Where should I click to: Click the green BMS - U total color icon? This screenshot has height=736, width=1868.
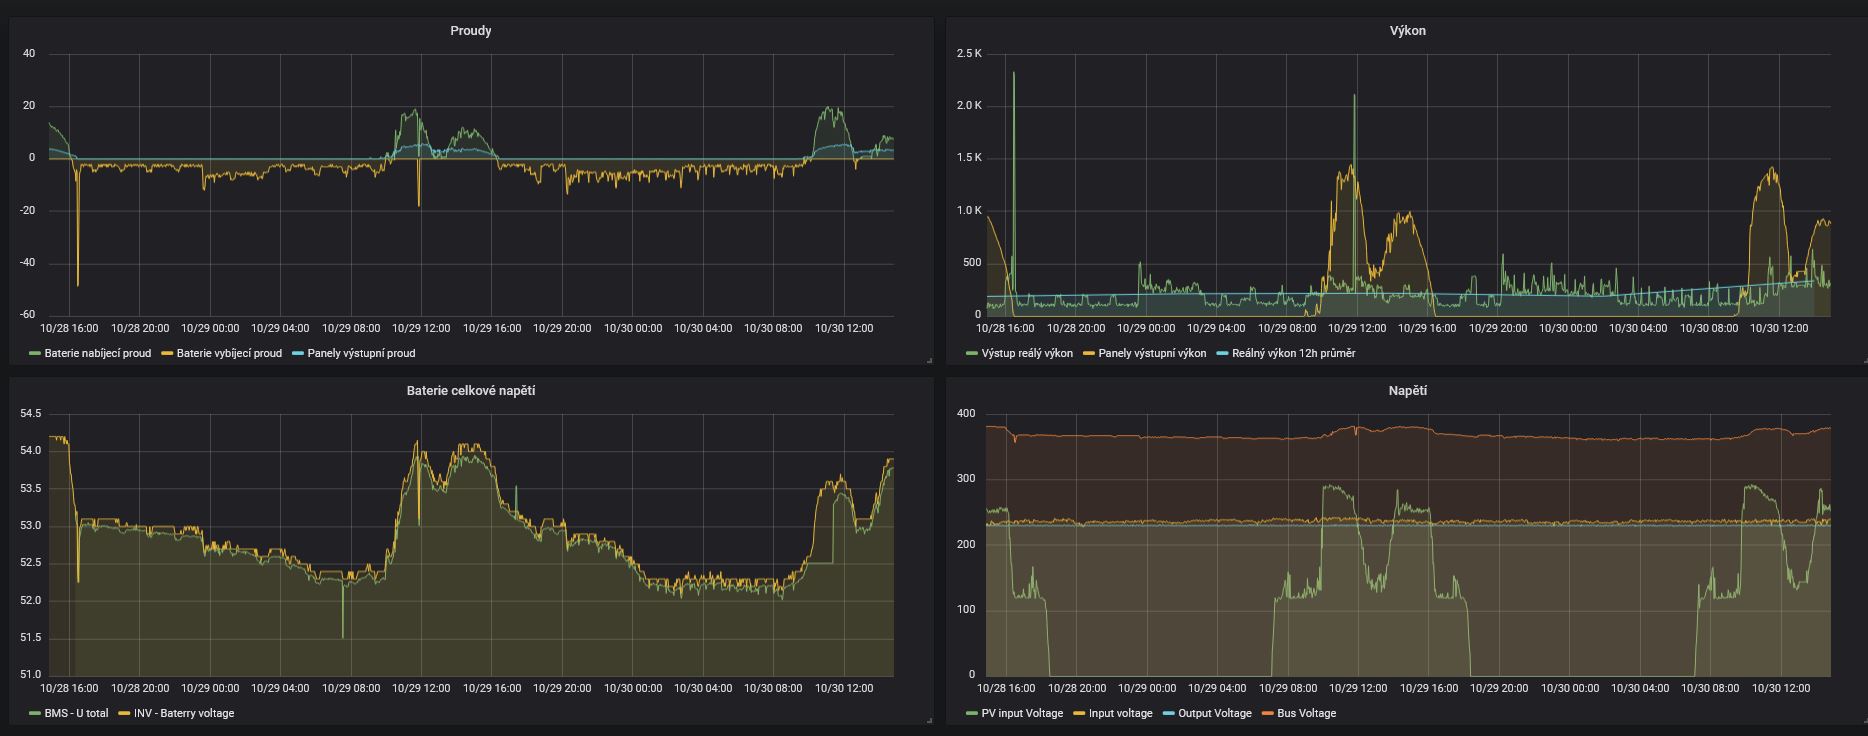[x=36, y=713]
